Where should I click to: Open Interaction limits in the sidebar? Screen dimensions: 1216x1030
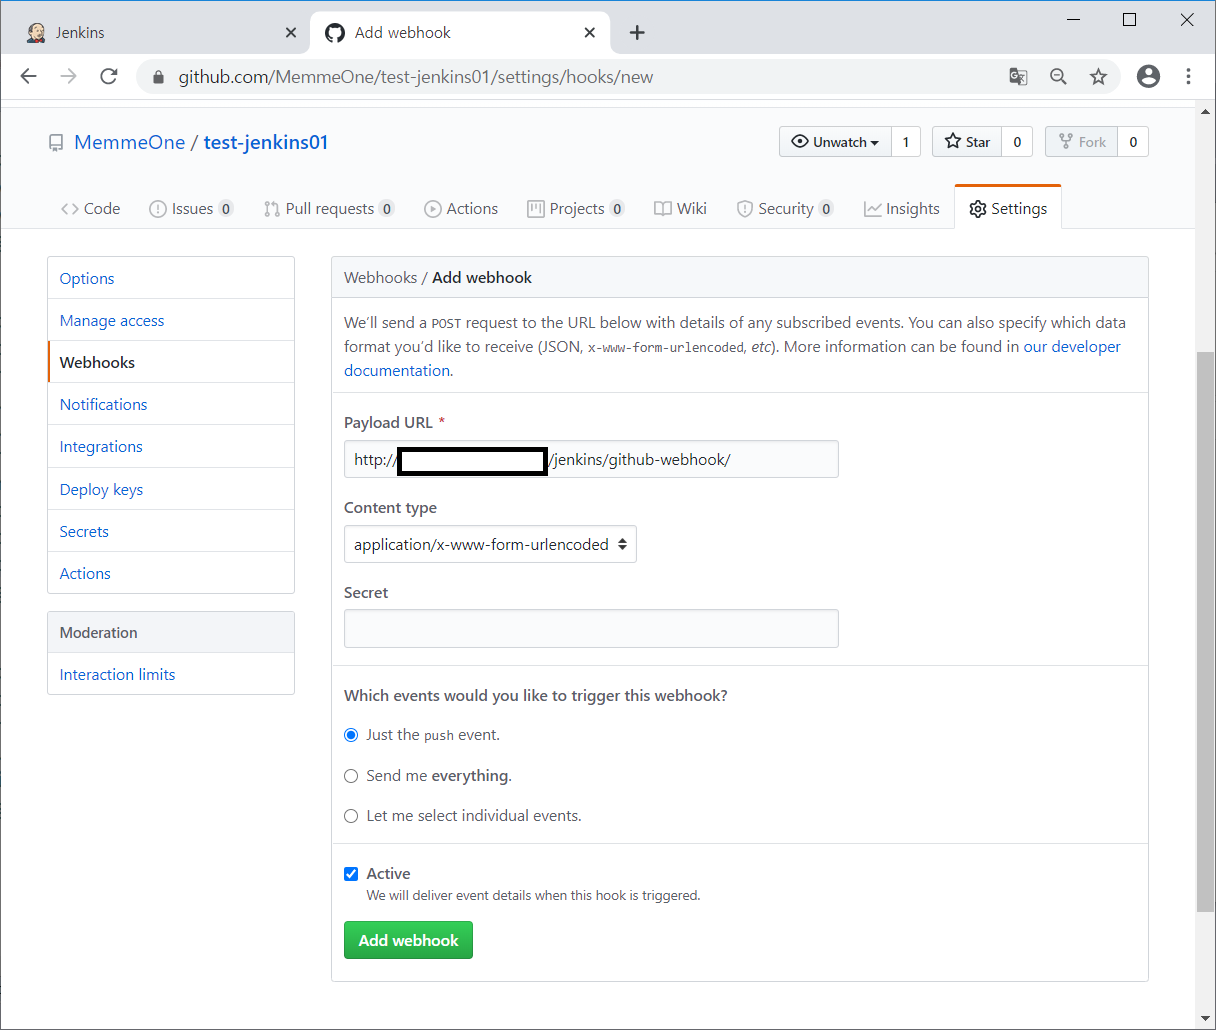[171, 674]
